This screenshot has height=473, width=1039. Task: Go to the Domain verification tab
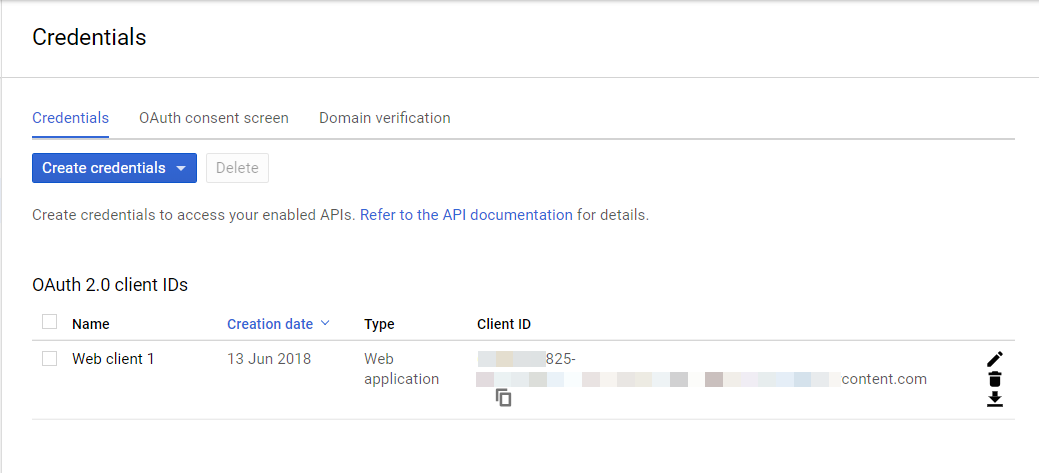[x=385, y=118]
